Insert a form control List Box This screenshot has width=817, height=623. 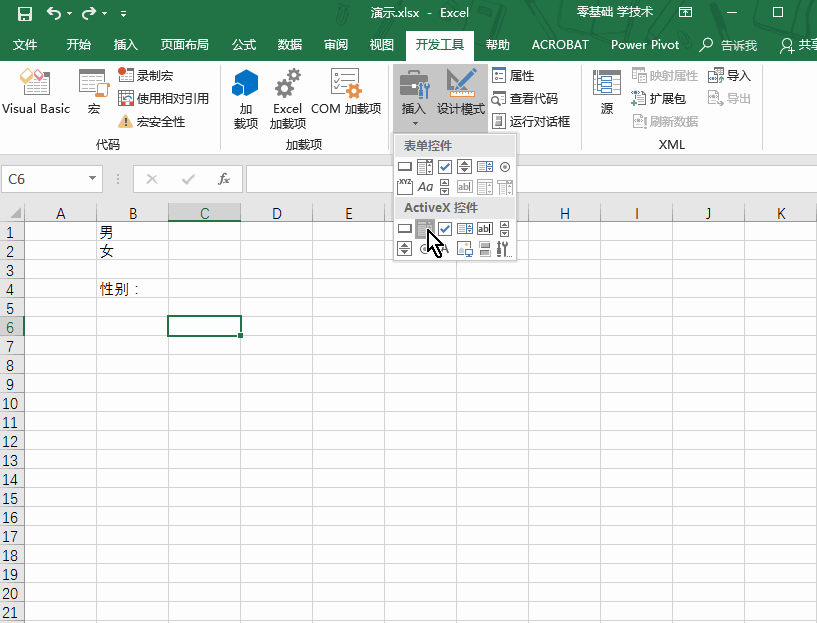[485, 167]
